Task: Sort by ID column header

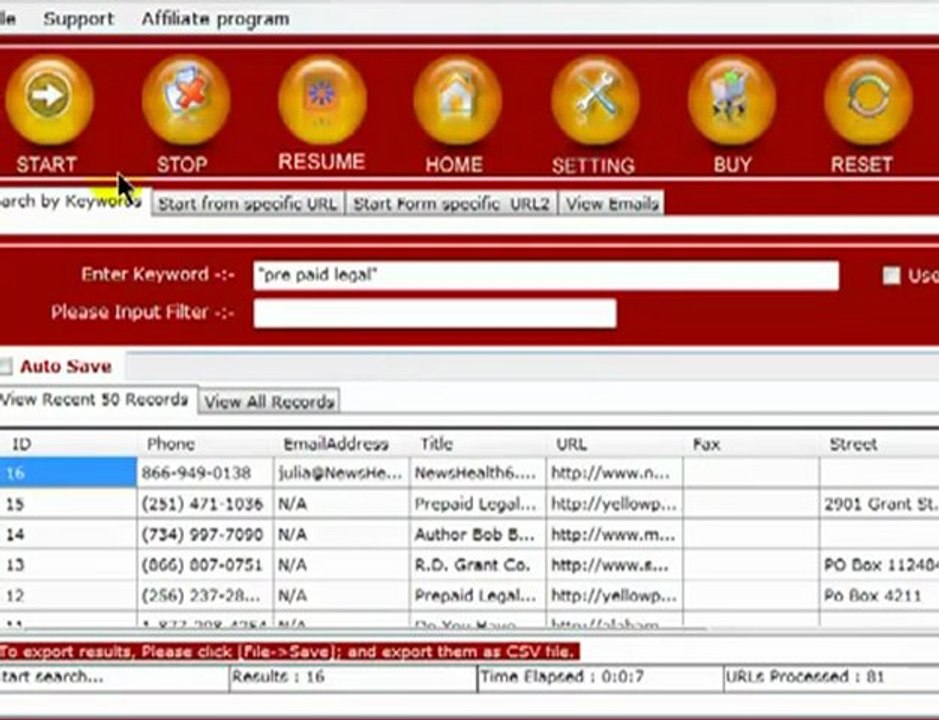Action: tap(68, 444)
